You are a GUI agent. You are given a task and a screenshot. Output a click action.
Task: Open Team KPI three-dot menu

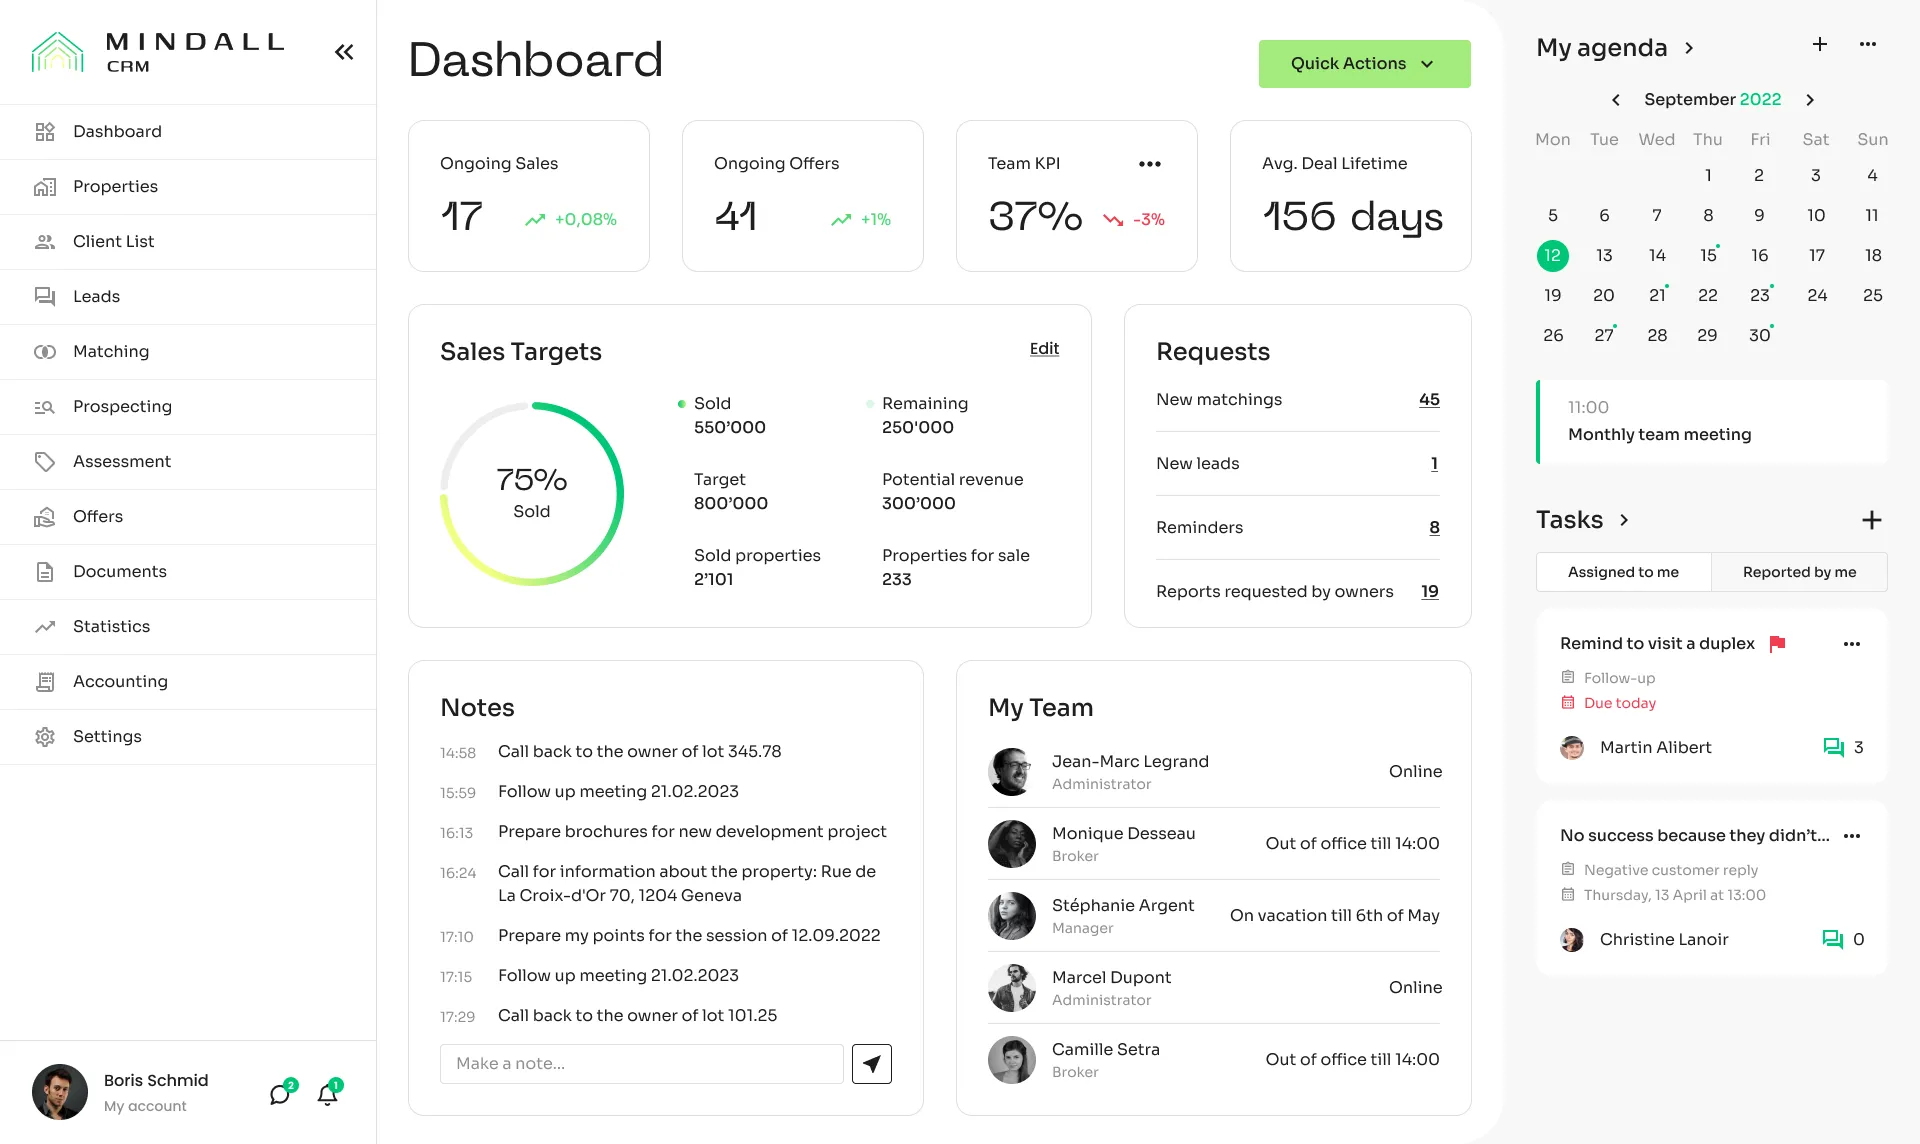(1149, 164)
